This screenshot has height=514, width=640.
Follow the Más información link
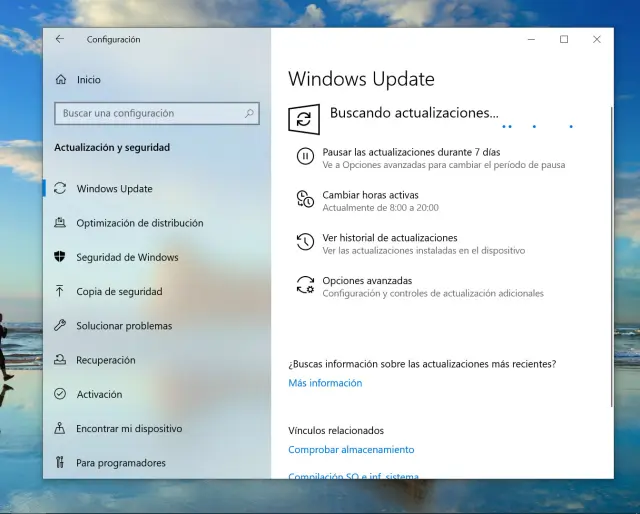tap(325, 383)
